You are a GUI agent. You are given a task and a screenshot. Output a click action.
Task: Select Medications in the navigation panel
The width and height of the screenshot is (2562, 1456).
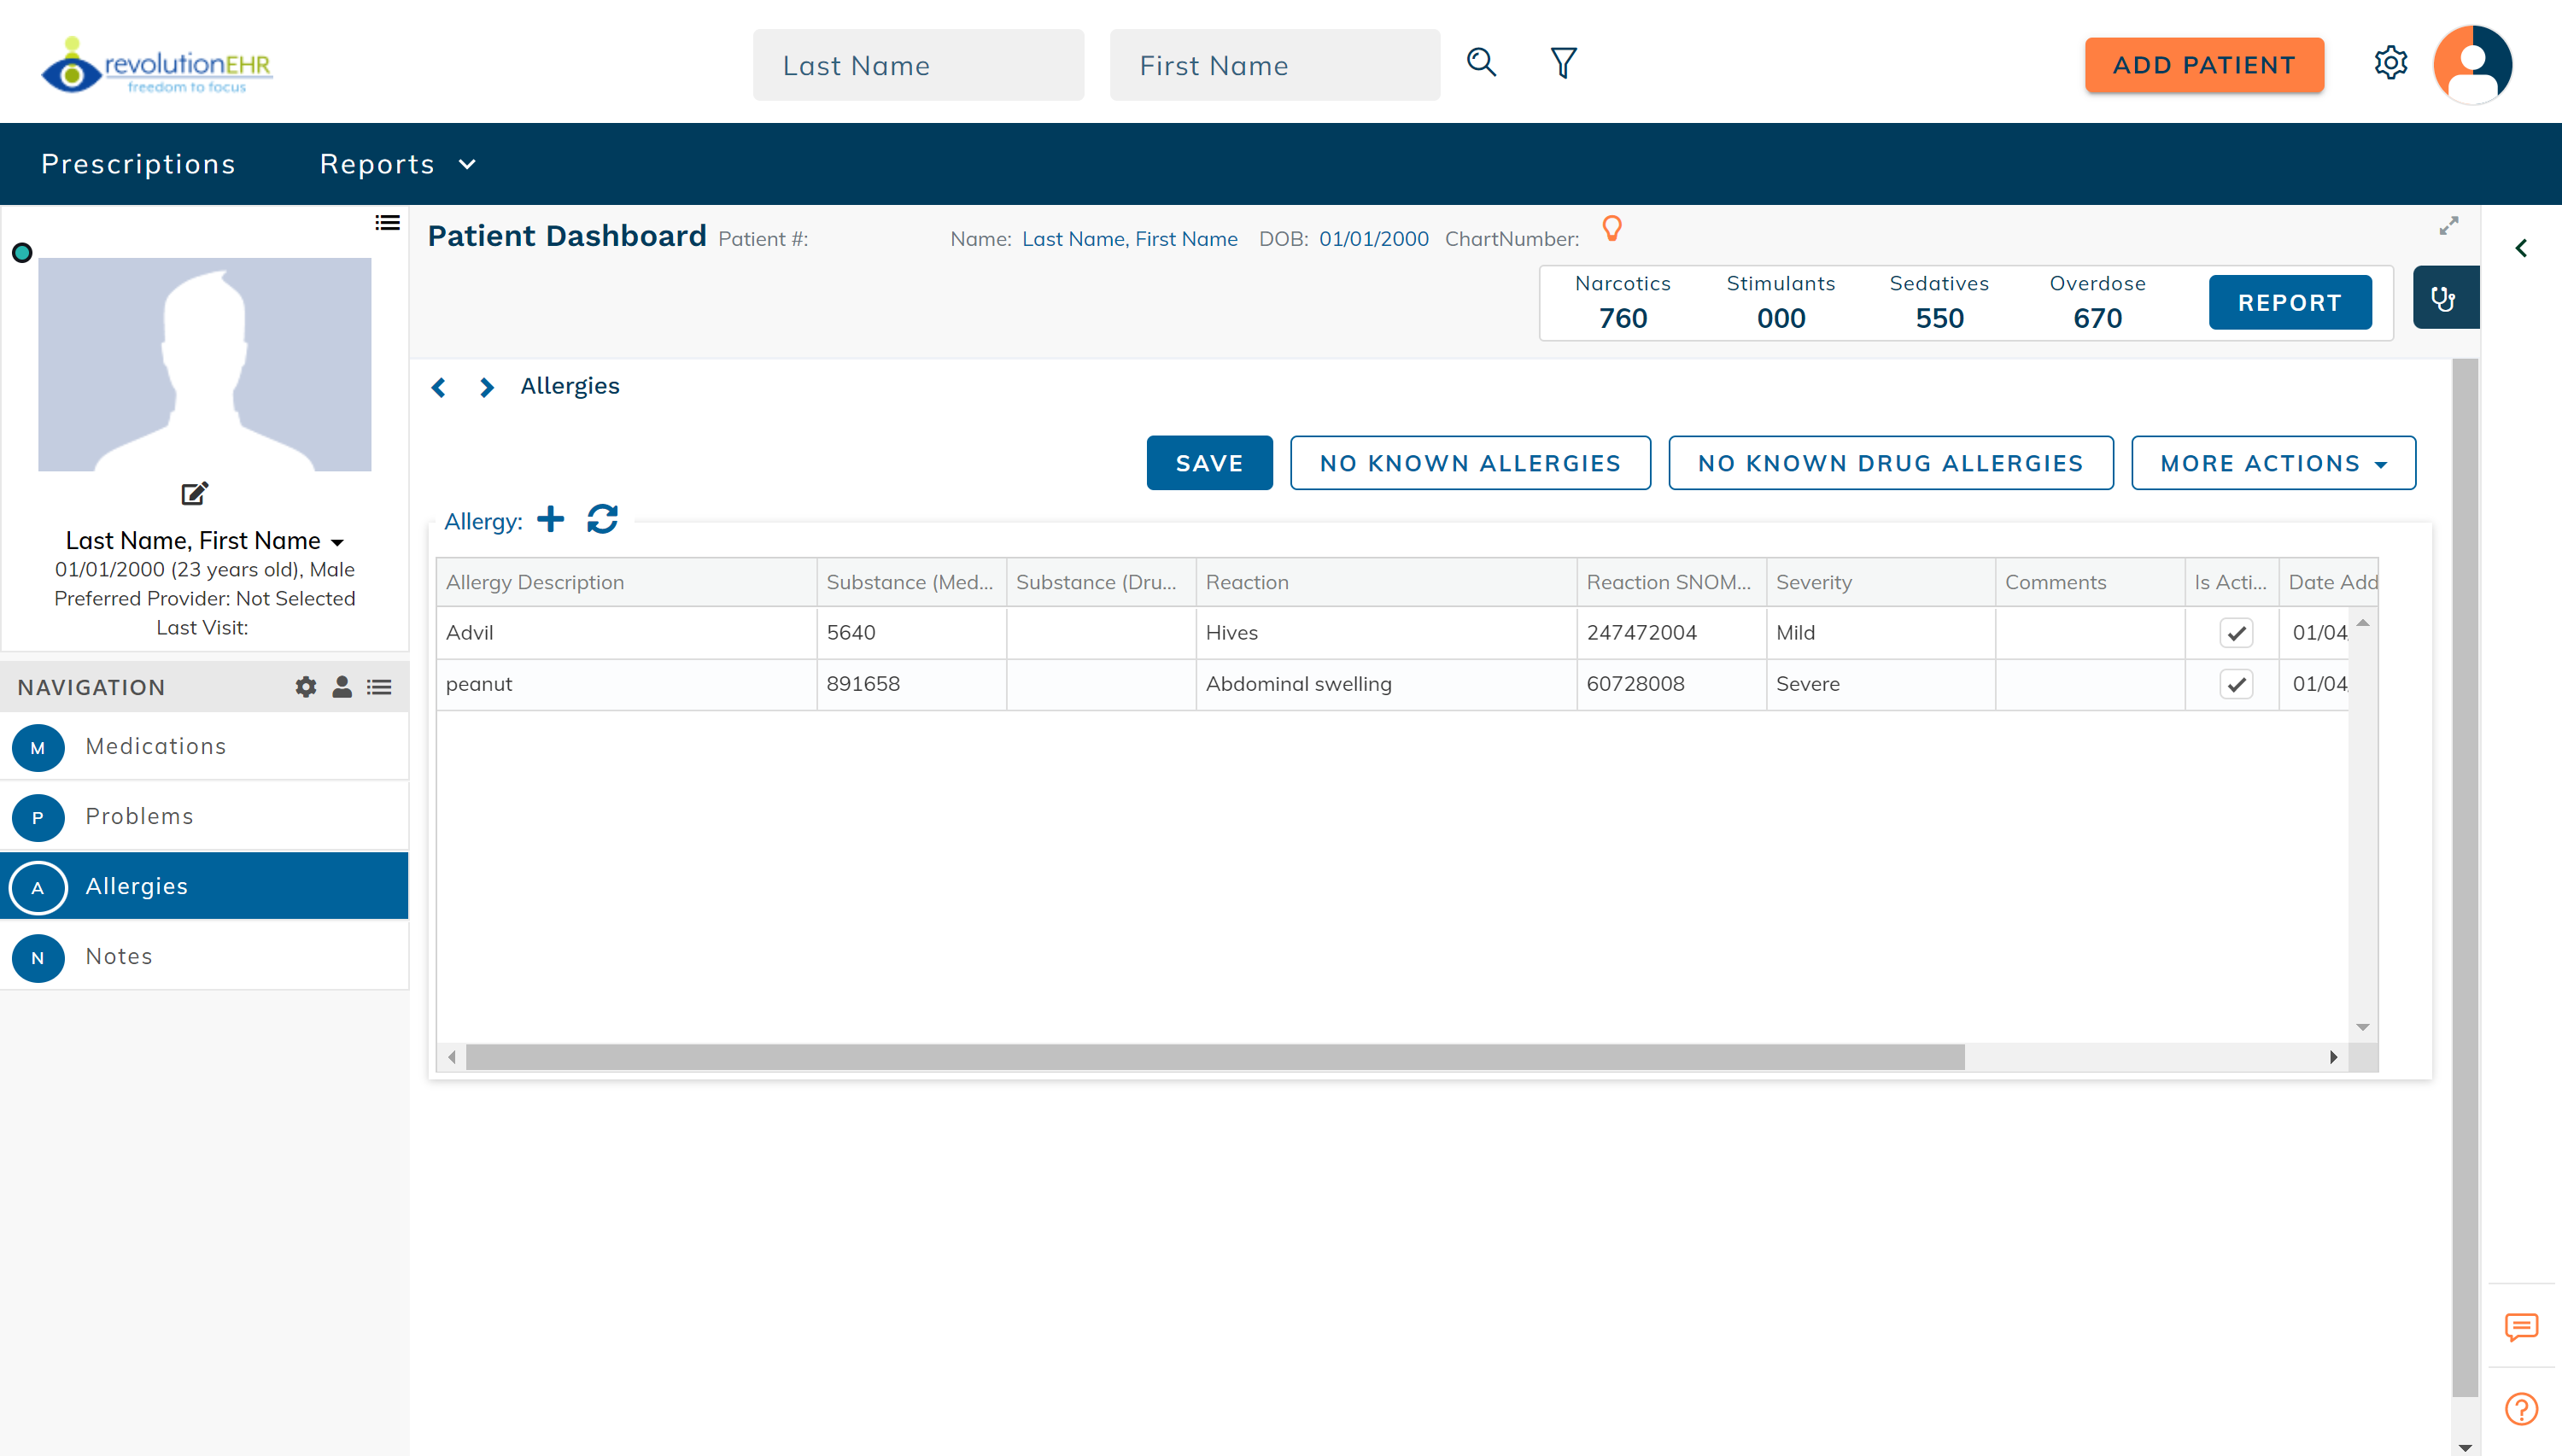click(155, 746)
